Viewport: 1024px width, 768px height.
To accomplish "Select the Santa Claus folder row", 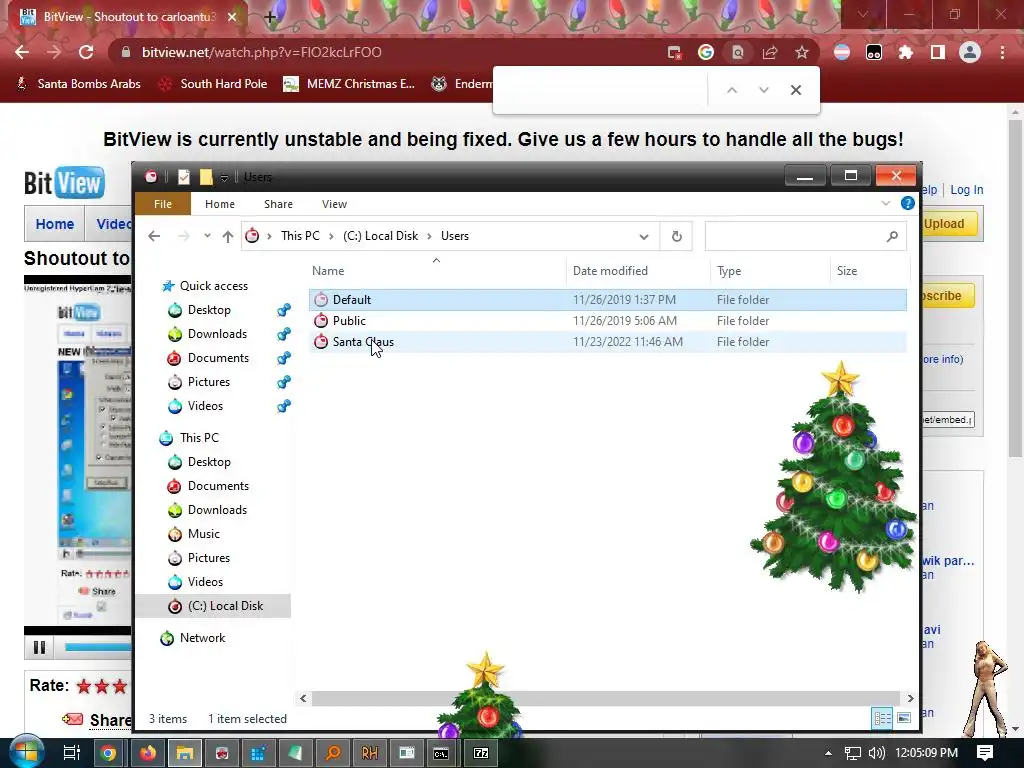I will click(607, 342).
